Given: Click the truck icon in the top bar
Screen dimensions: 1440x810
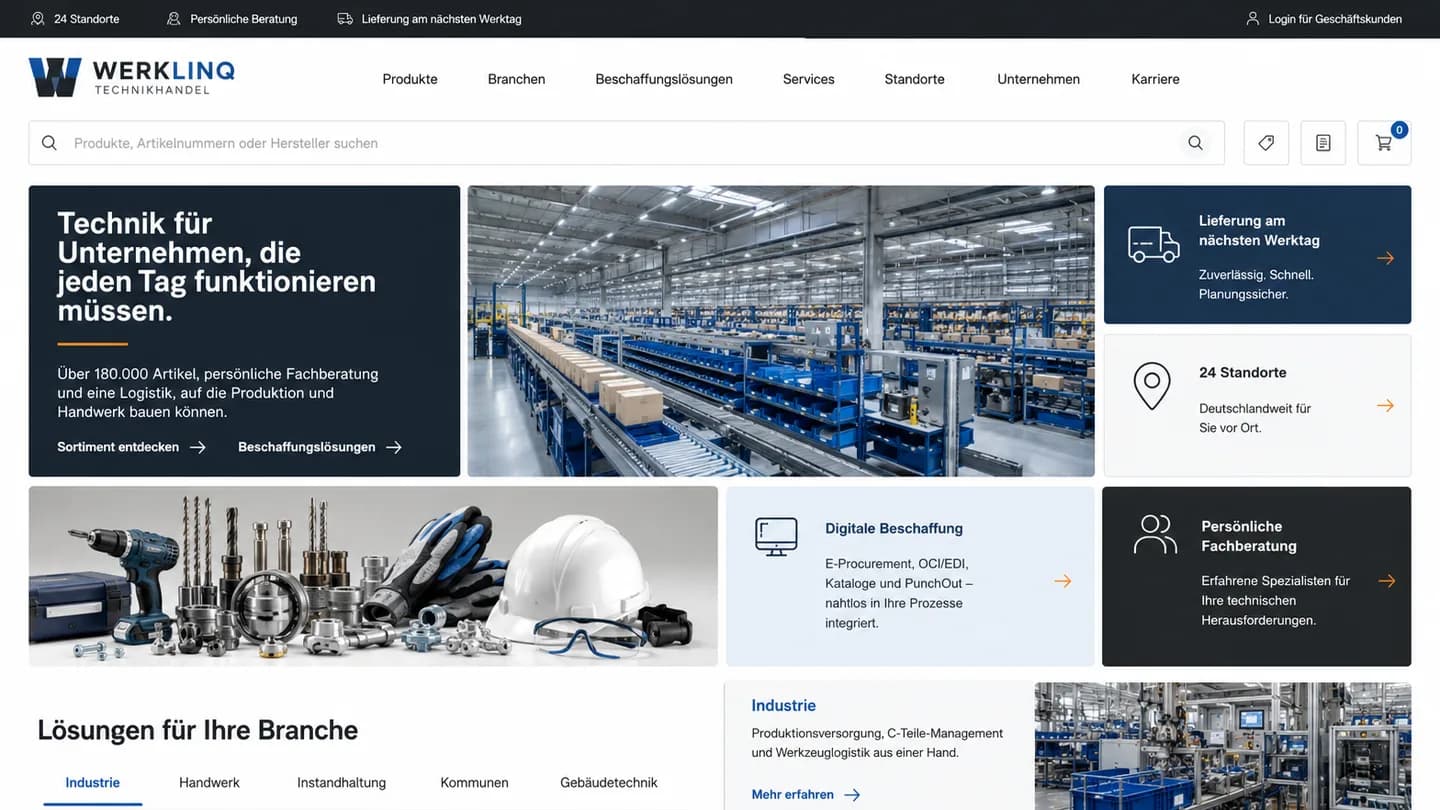Looking at the screenshot, I should coord(345,19).
